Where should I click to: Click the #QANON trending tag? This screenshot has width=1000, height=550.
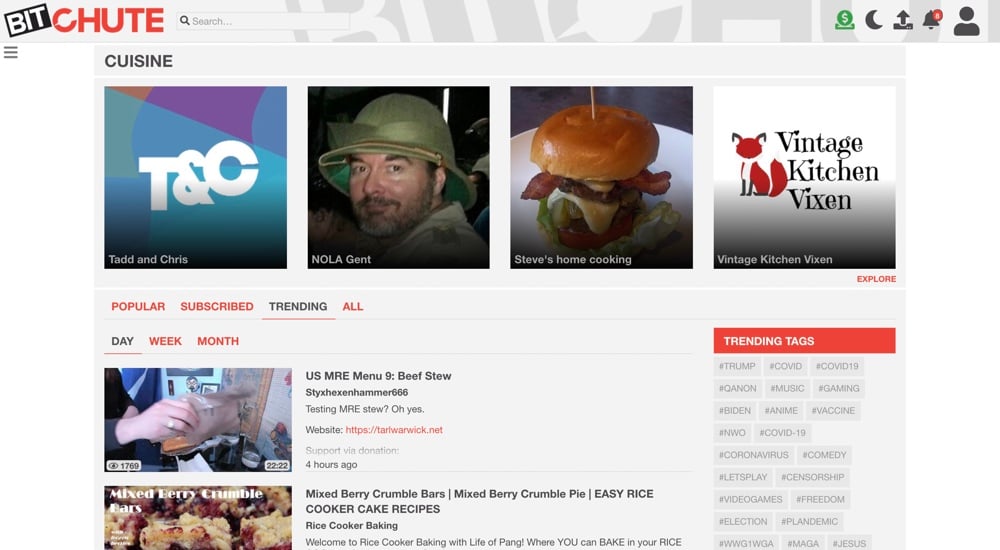pyautogui.click(x=738, y=389)
